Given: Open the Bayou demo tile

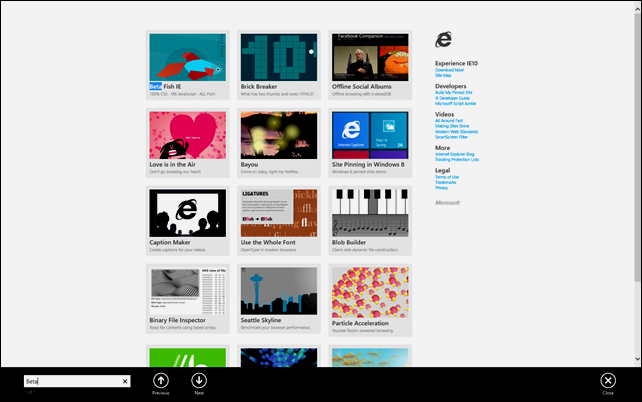Looking at the screenshot, I should (x=278, y=135).
